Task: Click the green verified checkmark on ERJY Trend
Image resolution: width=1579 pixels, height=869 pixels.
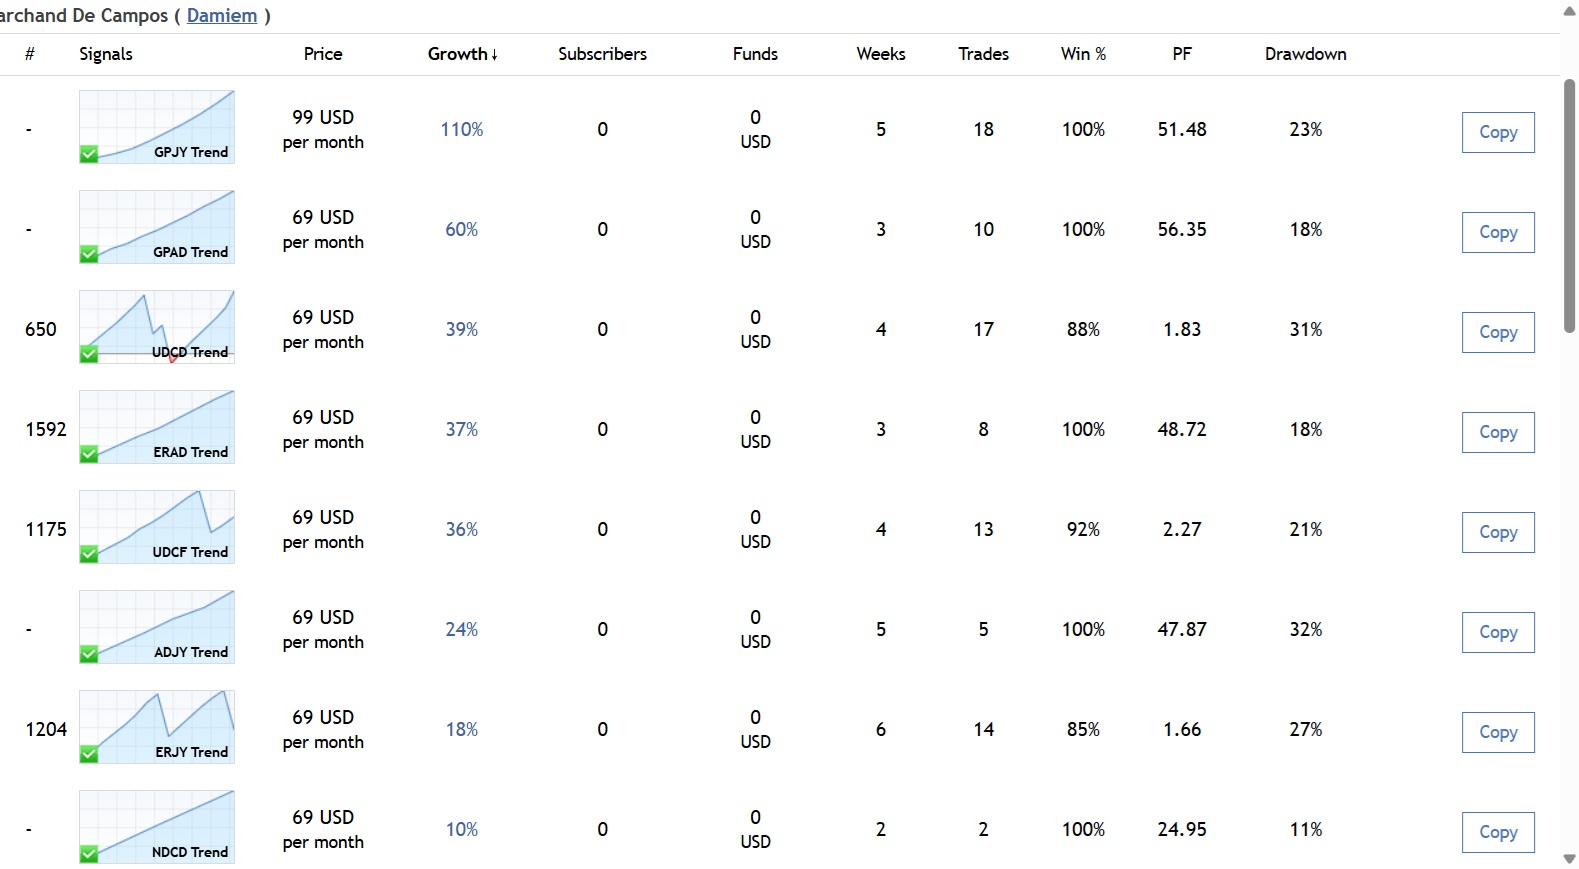Action: coord(89,754)
